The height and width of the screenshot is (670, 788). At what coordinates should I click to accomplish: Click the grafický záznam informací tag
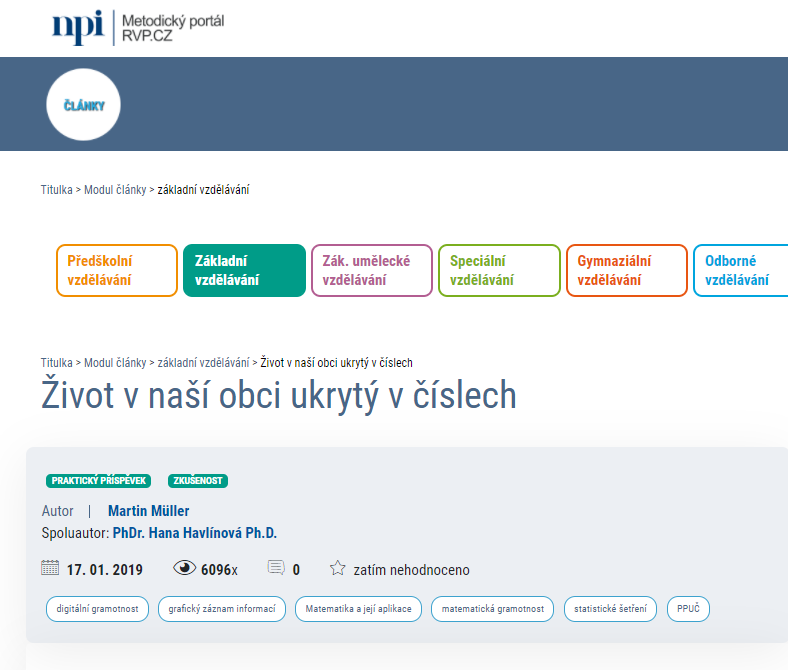point(222,609)
